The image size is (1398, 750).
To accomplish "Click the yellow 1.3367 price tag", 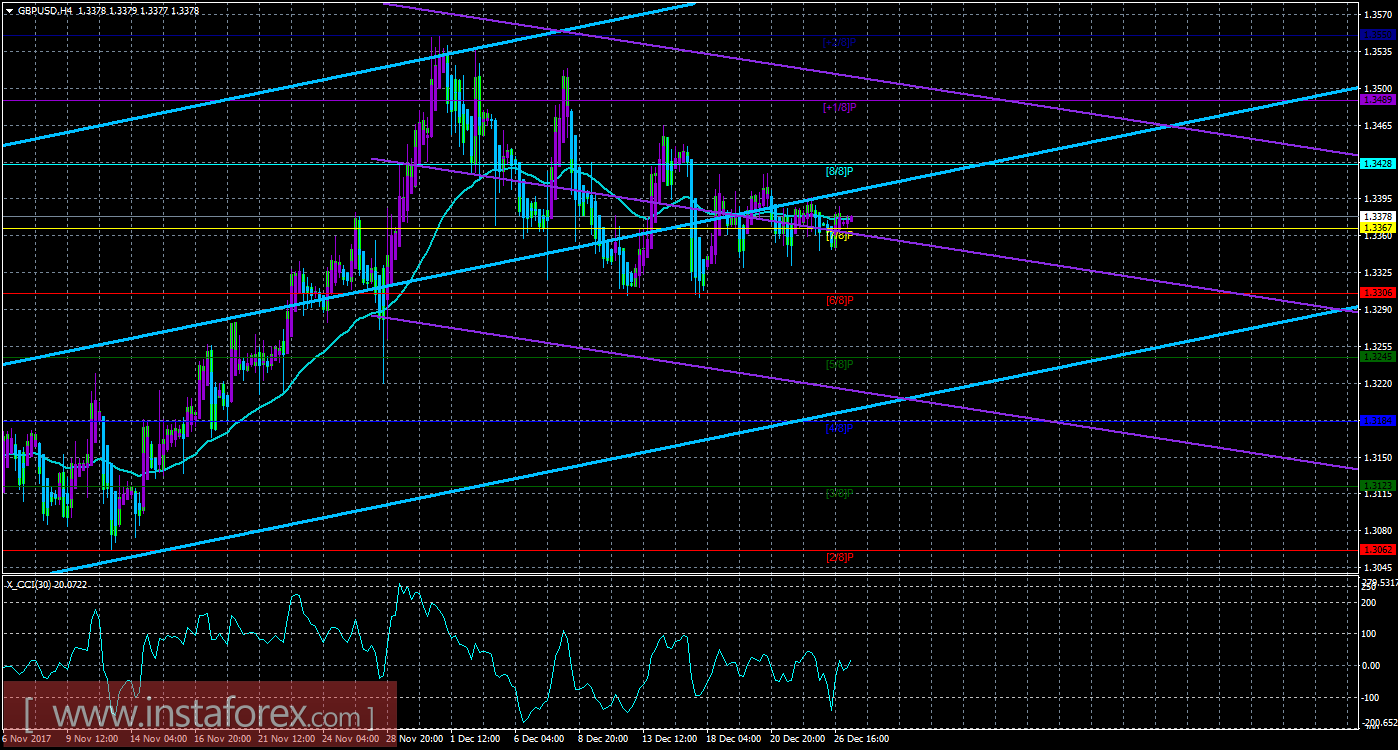I will point(1377,228).
